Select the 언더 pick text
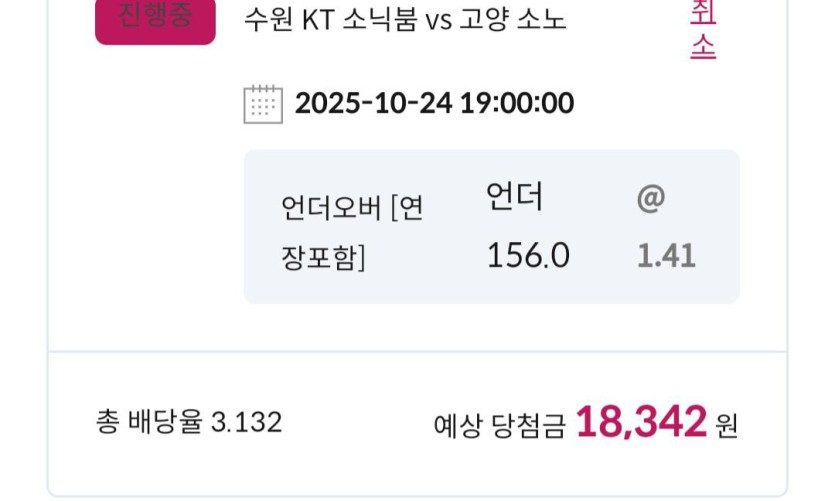Viewport: 835px width, 501px height. tap(514, 198)
